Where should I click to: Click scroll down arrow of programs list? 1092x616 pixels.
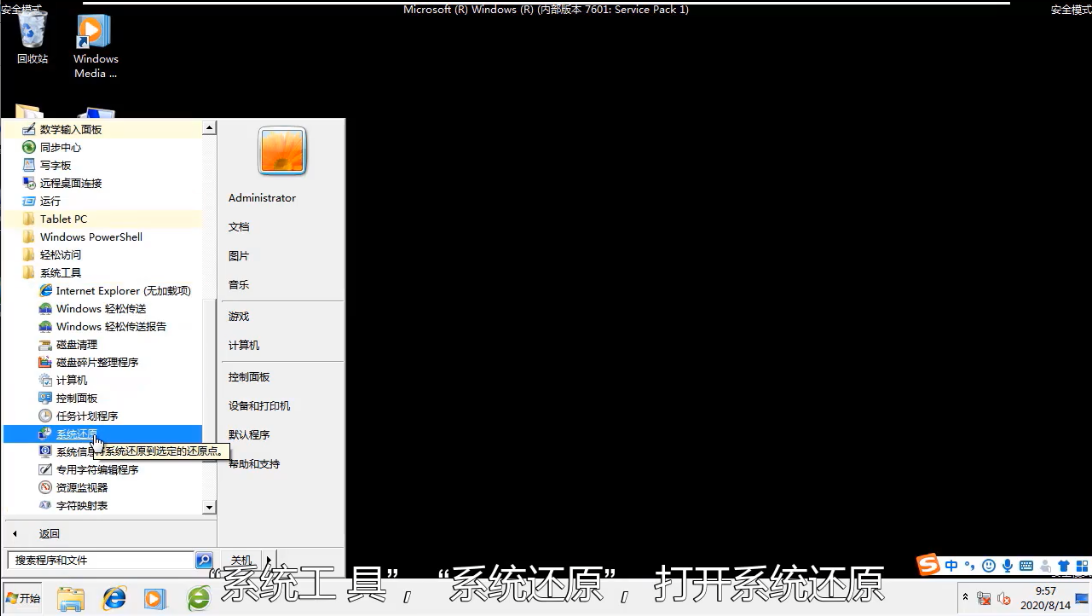[209, 507]
